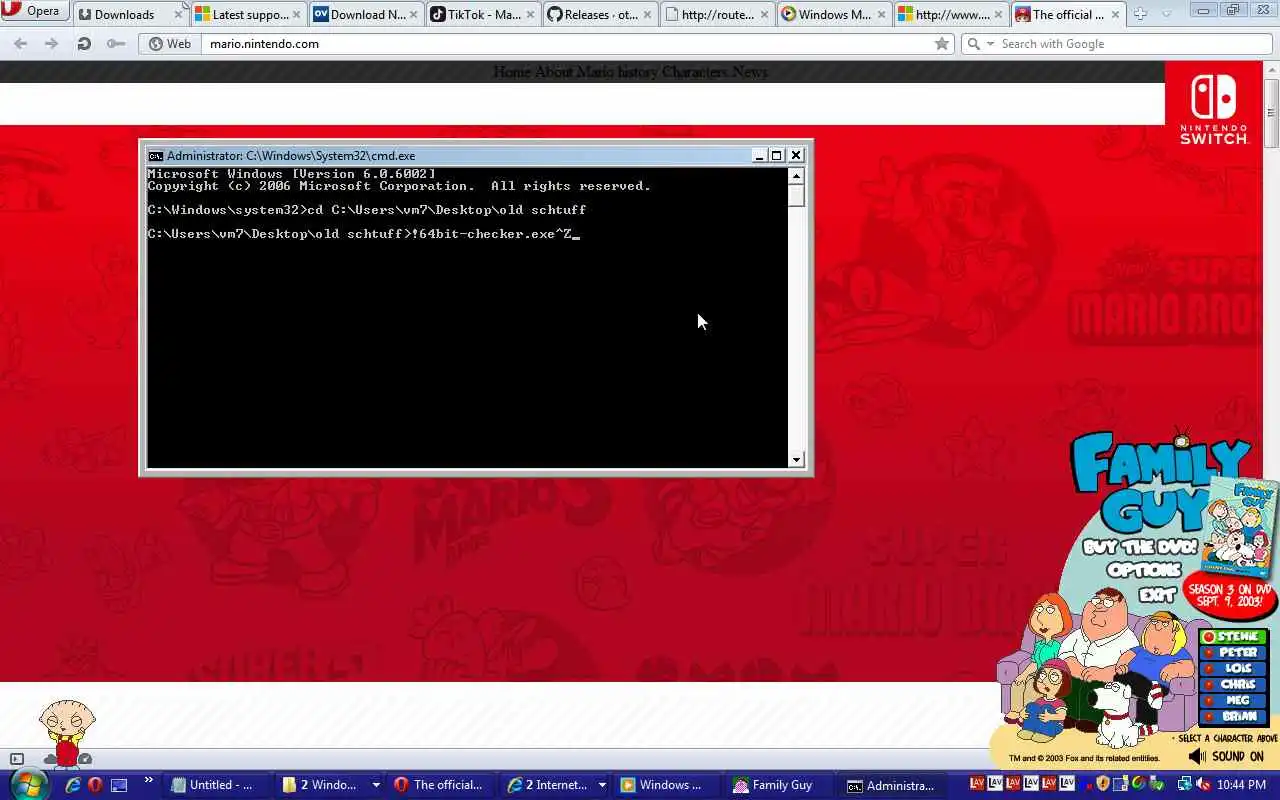Open the history link
1280x800 pixels.
click(x=637, y=72)
